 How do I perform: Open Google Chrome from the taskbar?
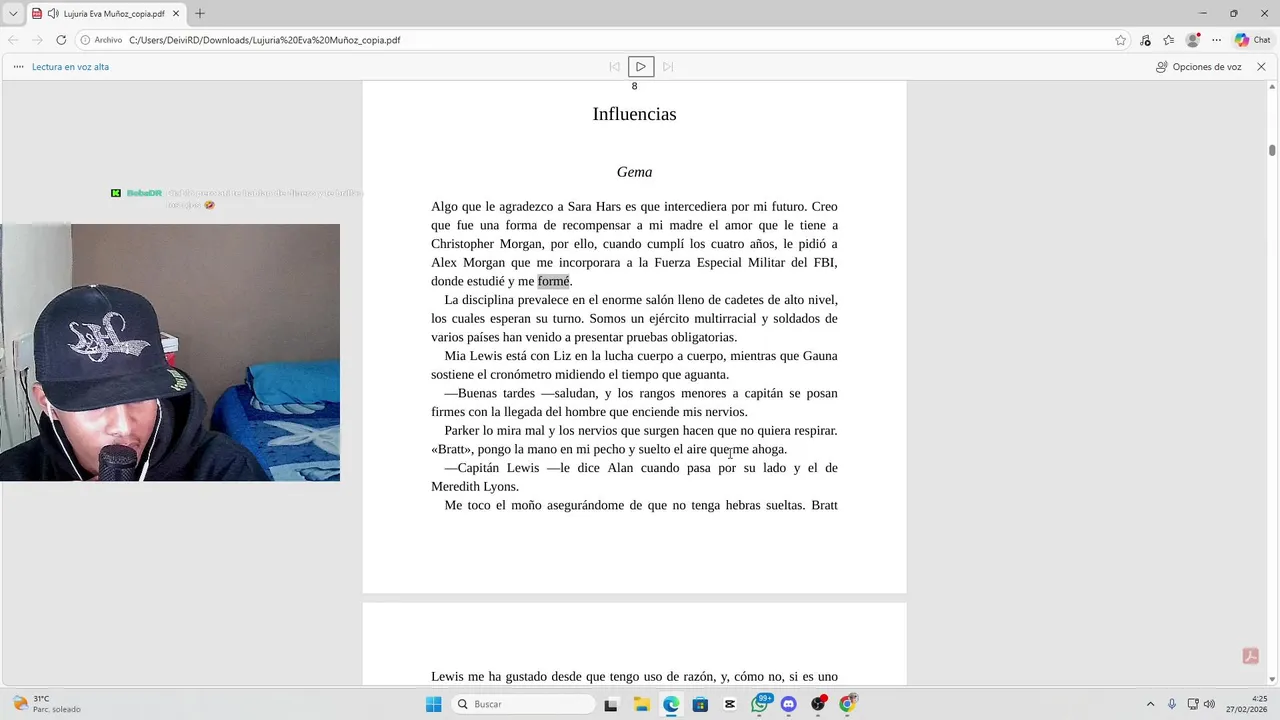coord(848,704)
